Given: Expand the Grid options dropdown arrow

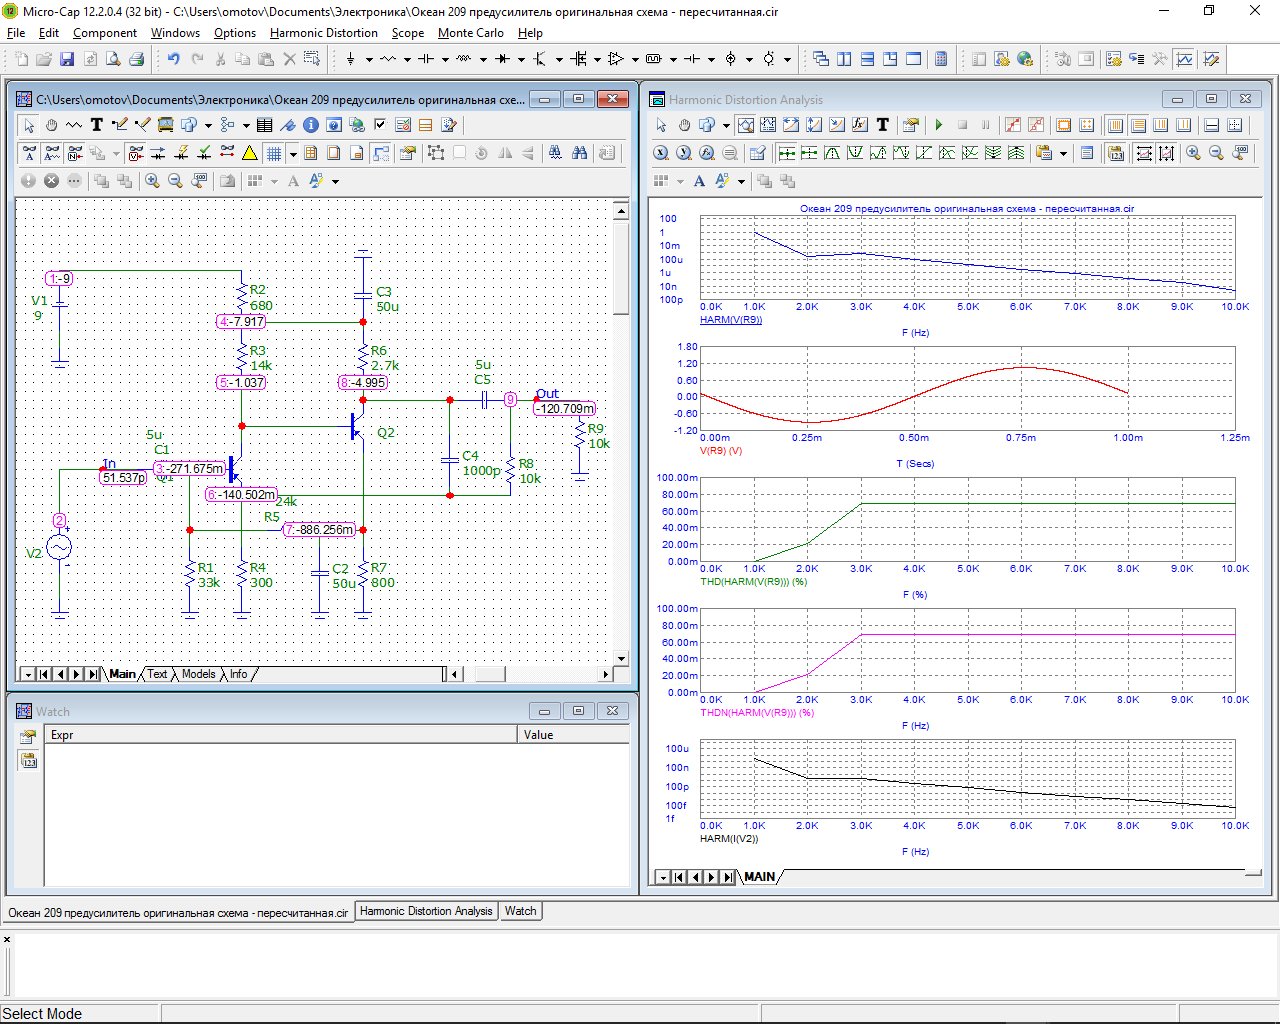Looking at the screenshot, I should (293, 153).
